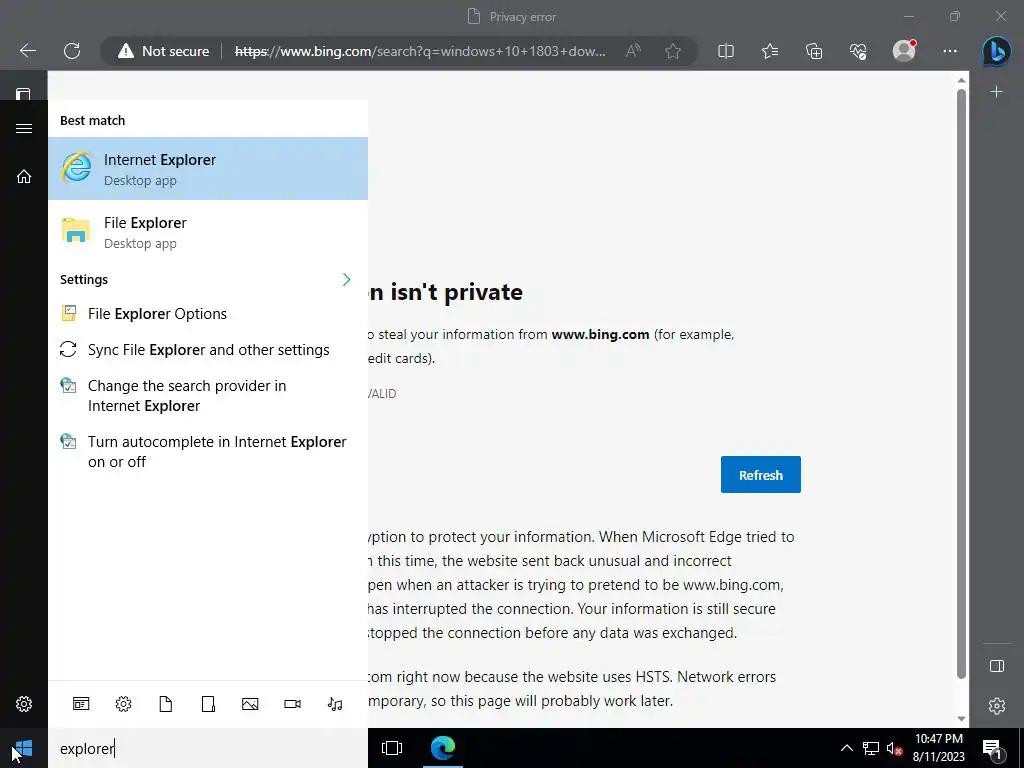Open Edge Settings and more ellipsis
The width and height of the screenshot is (1024, 768).
[950, 51]
